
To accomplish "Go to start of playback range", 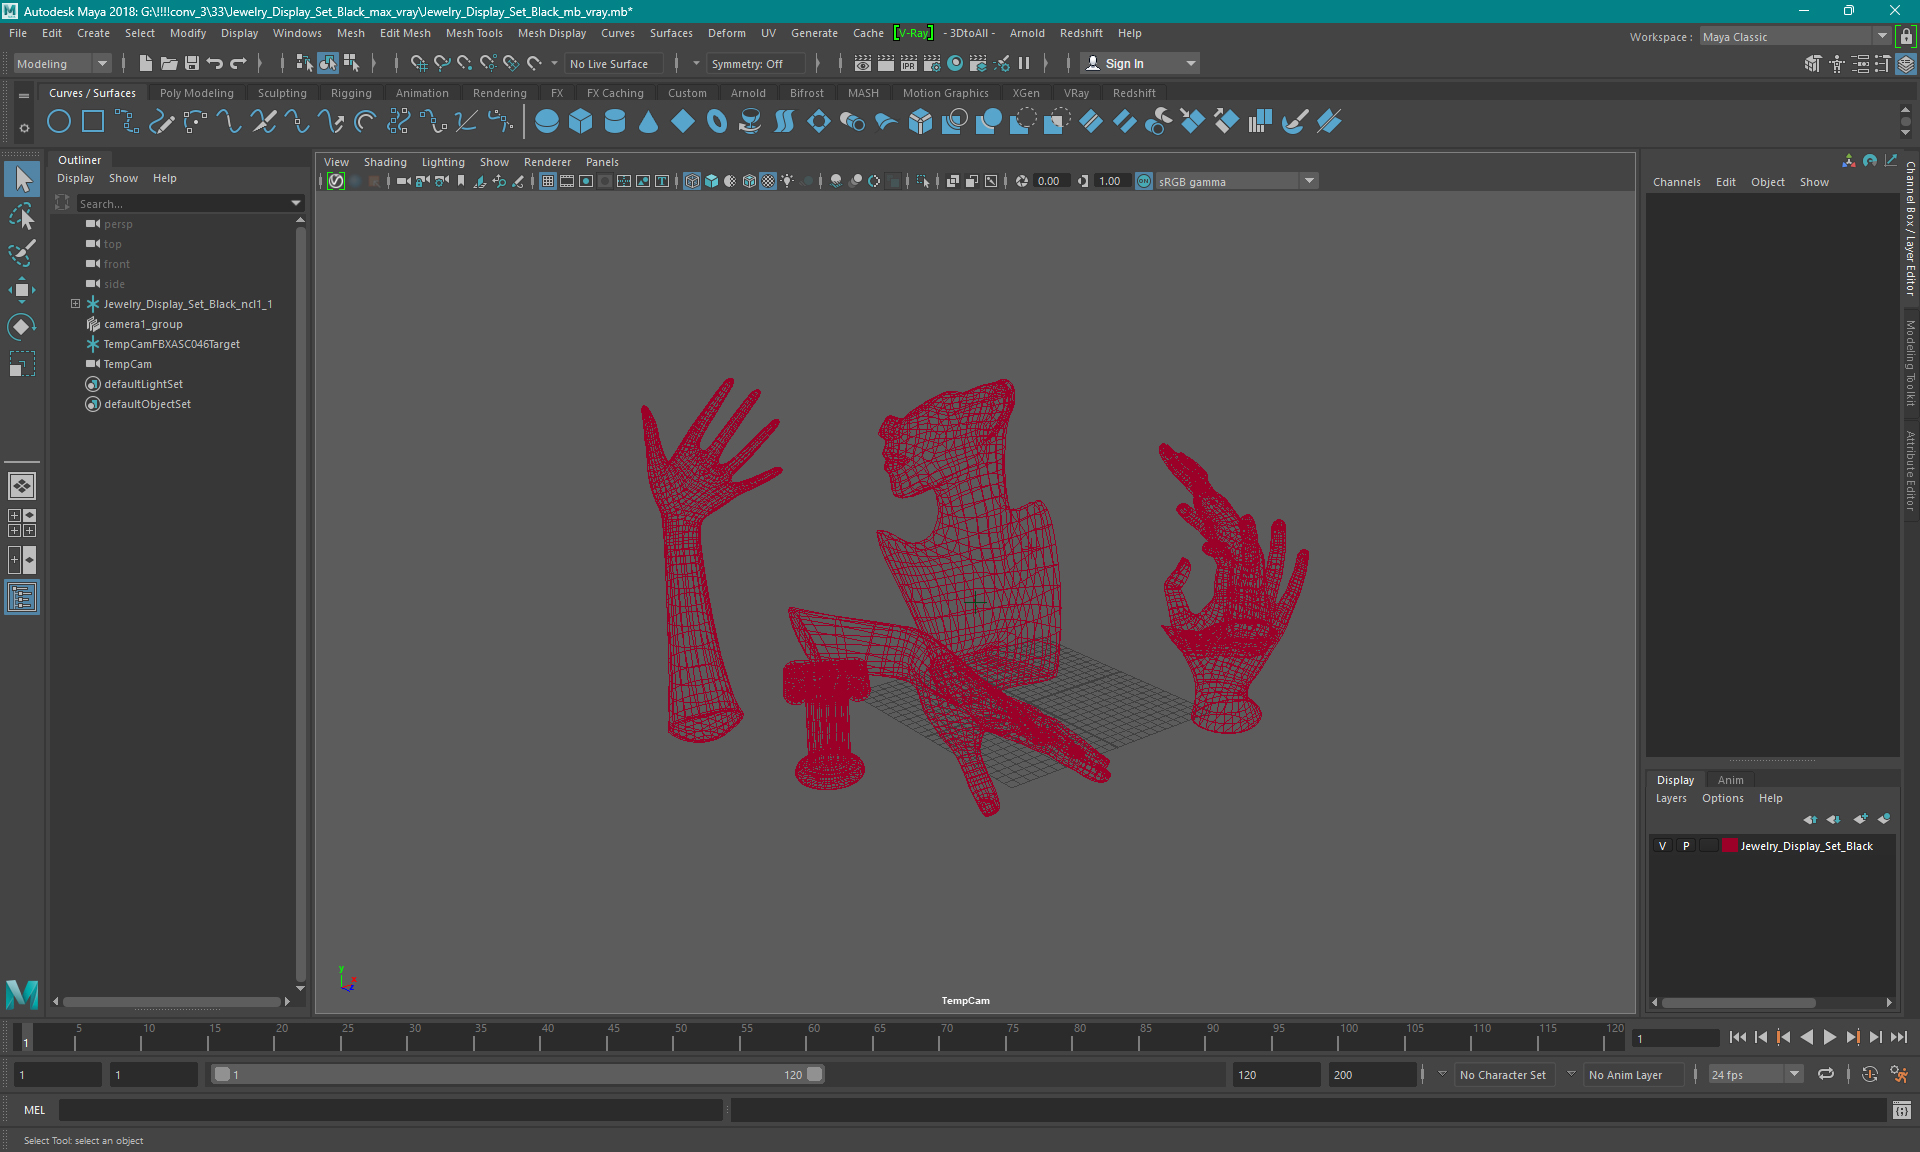I will (x=1737, y=1037).
